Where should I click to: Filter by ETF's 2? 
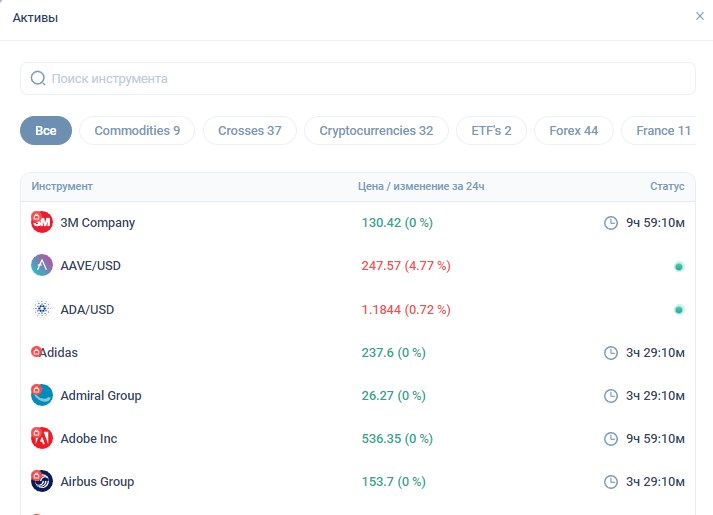492,130
